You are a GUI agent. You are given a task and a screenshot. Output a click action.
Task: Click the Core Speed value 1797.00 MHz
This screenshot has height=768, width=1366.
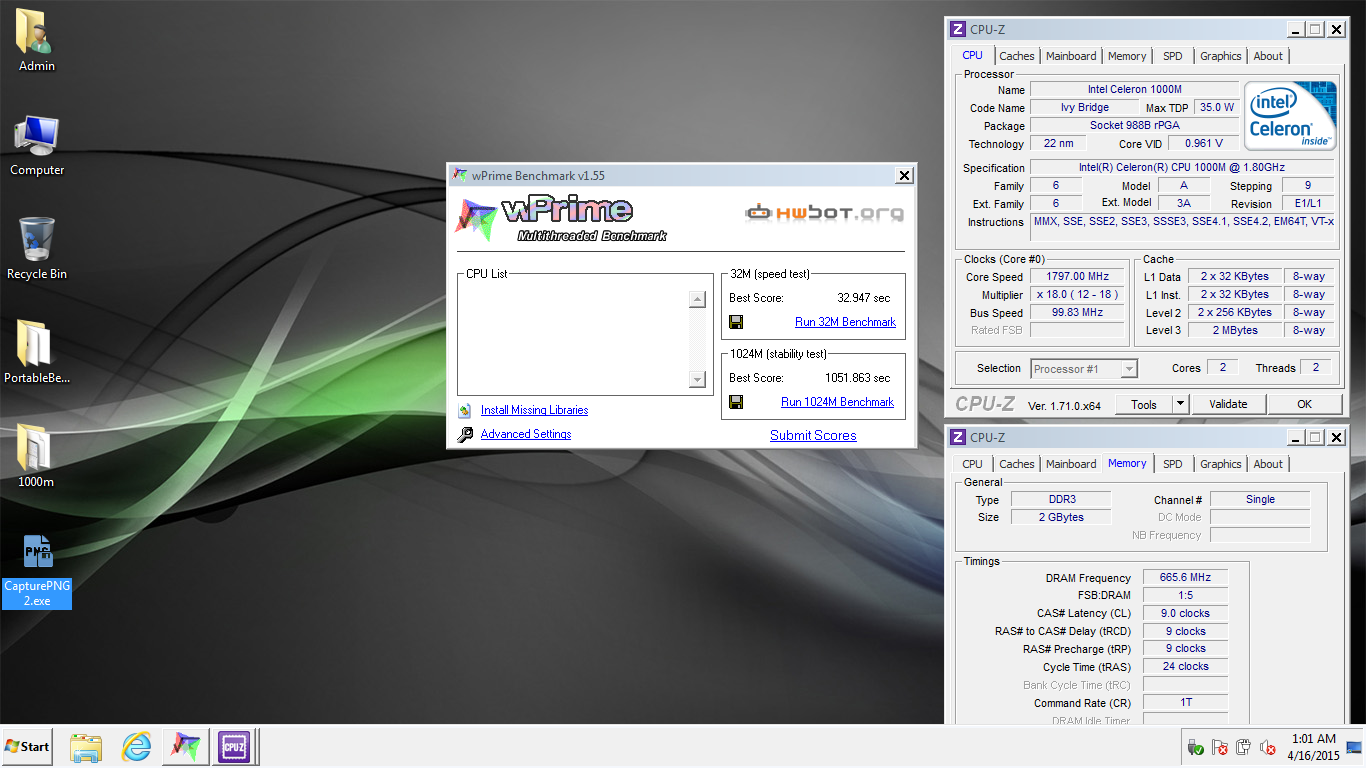[x=1079, y=277]
